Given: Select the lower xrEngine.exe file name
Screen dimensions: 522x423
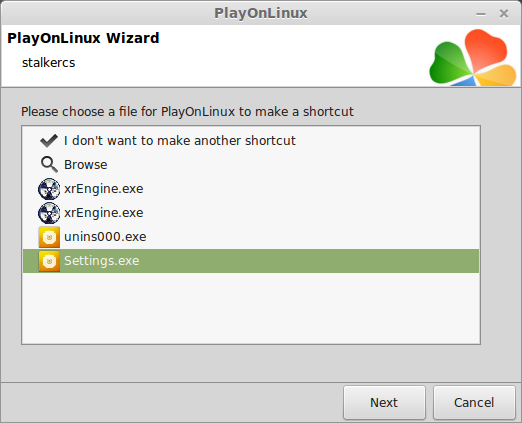Looking at the screenshot, I should point(104,213).
